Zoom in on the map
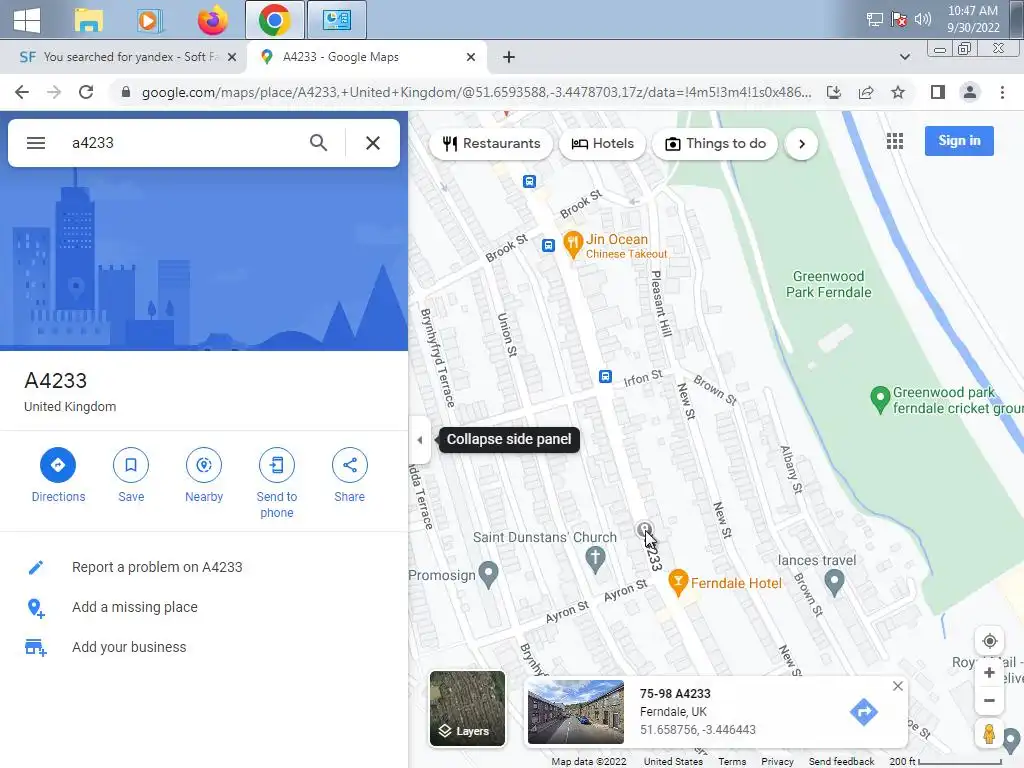Viewport: 1024px width, 768px height. pyautogui.click(x=989, y=673)
